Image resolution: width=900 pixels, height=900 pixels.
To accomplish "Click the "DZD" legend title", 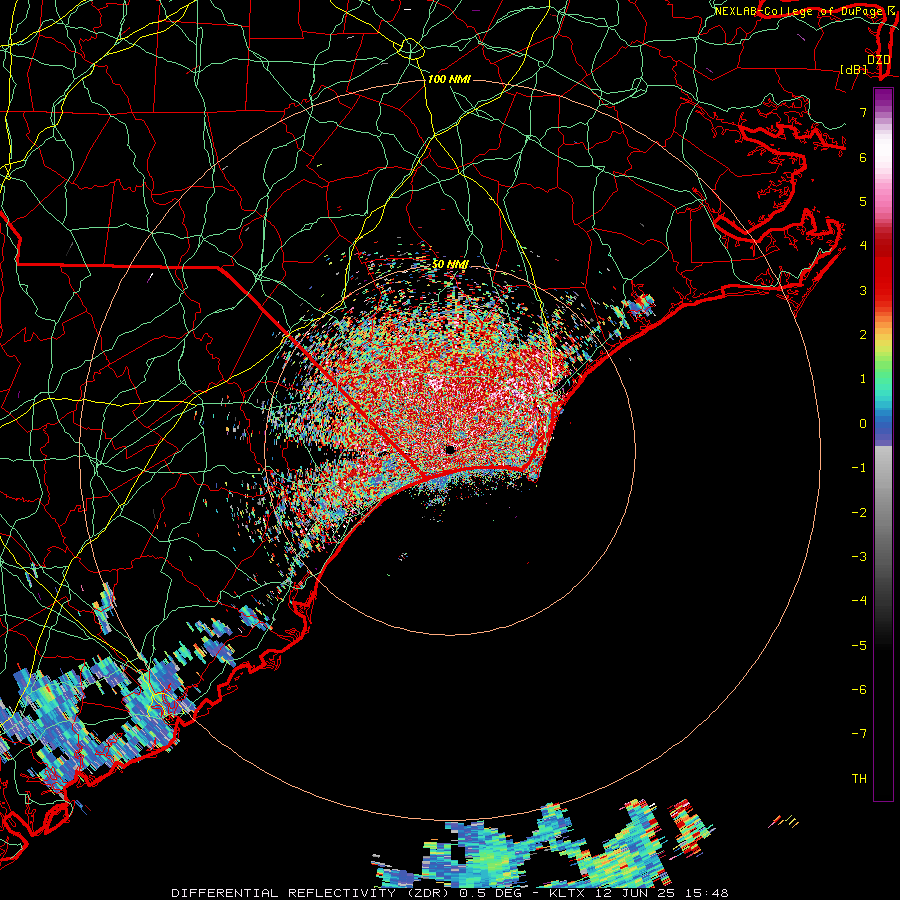I will 879,60.
